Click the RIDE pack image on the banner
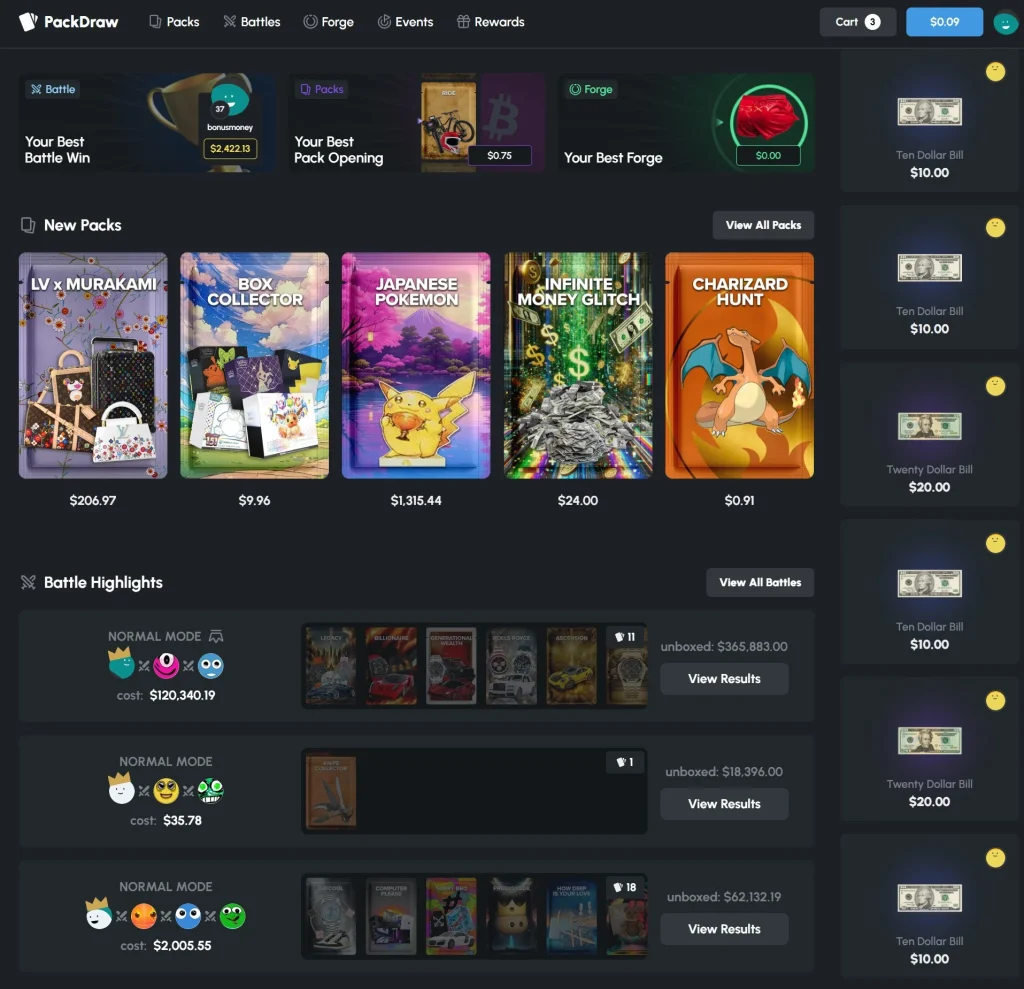Screen dimensions: 1024x989 coord(448,122)
